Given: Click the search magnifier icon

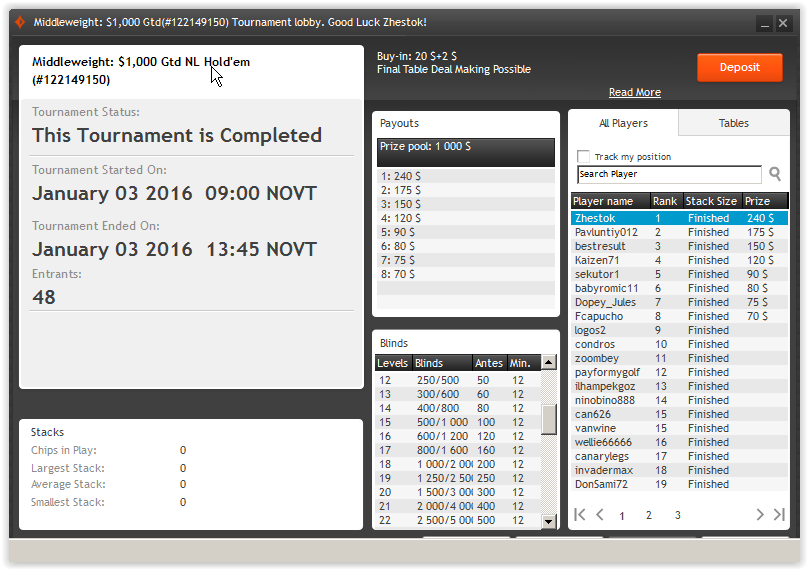Looking at the screenshot, I should (775, 174).
